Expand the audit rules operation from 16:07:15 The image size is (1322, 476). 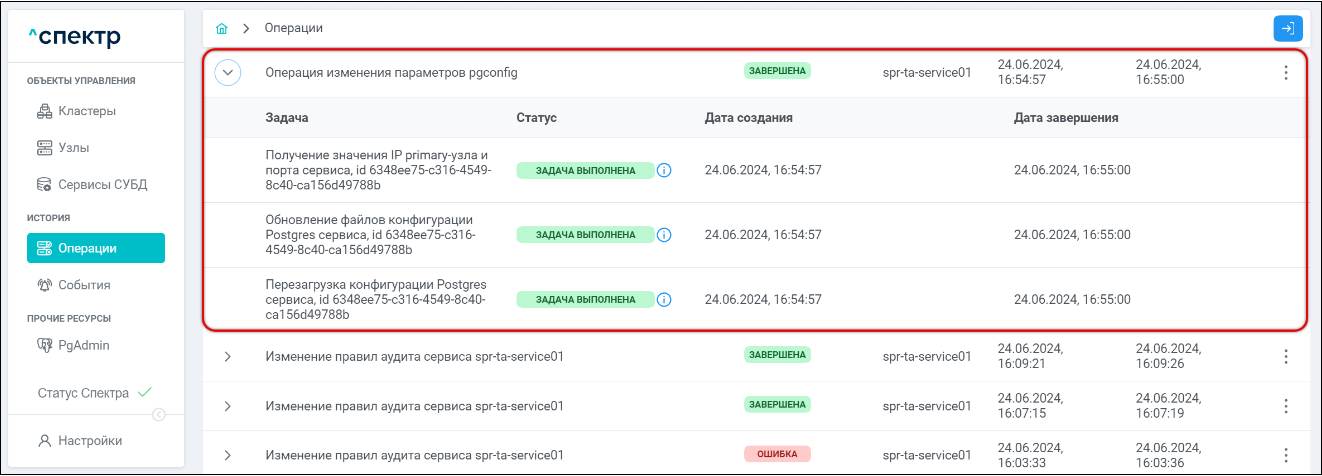[x=227, y=406]
